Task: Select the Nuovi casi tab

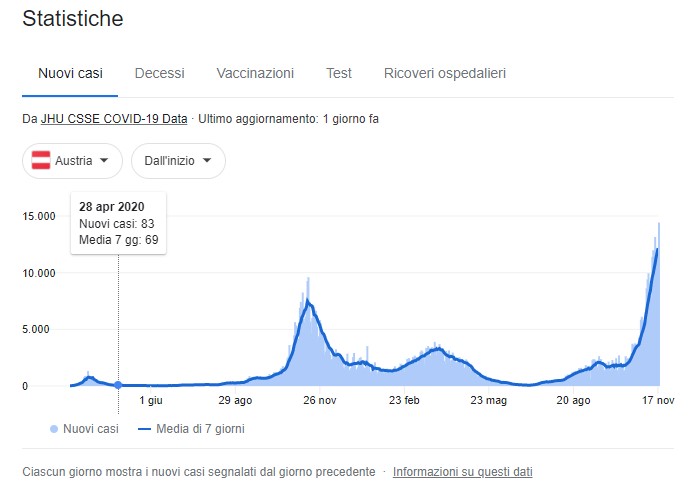Action: (70, 73)
